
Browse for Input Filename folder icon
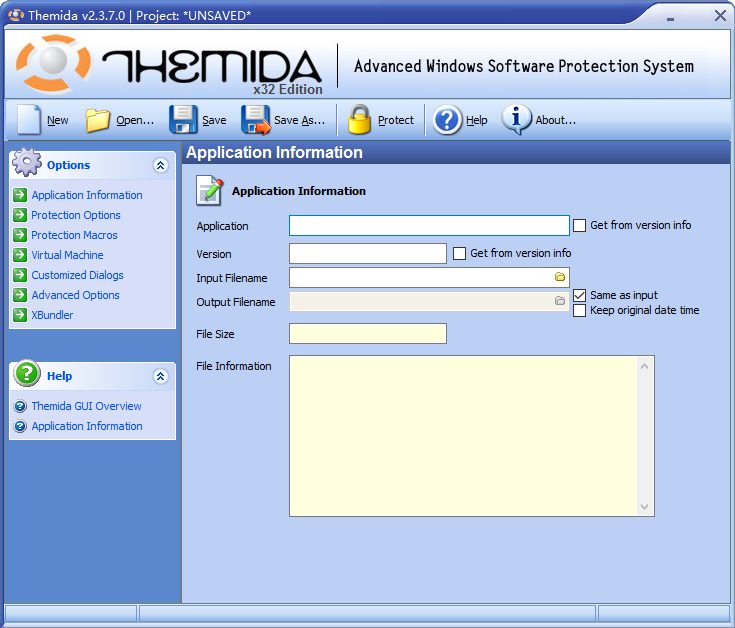(x=560, y=277)
